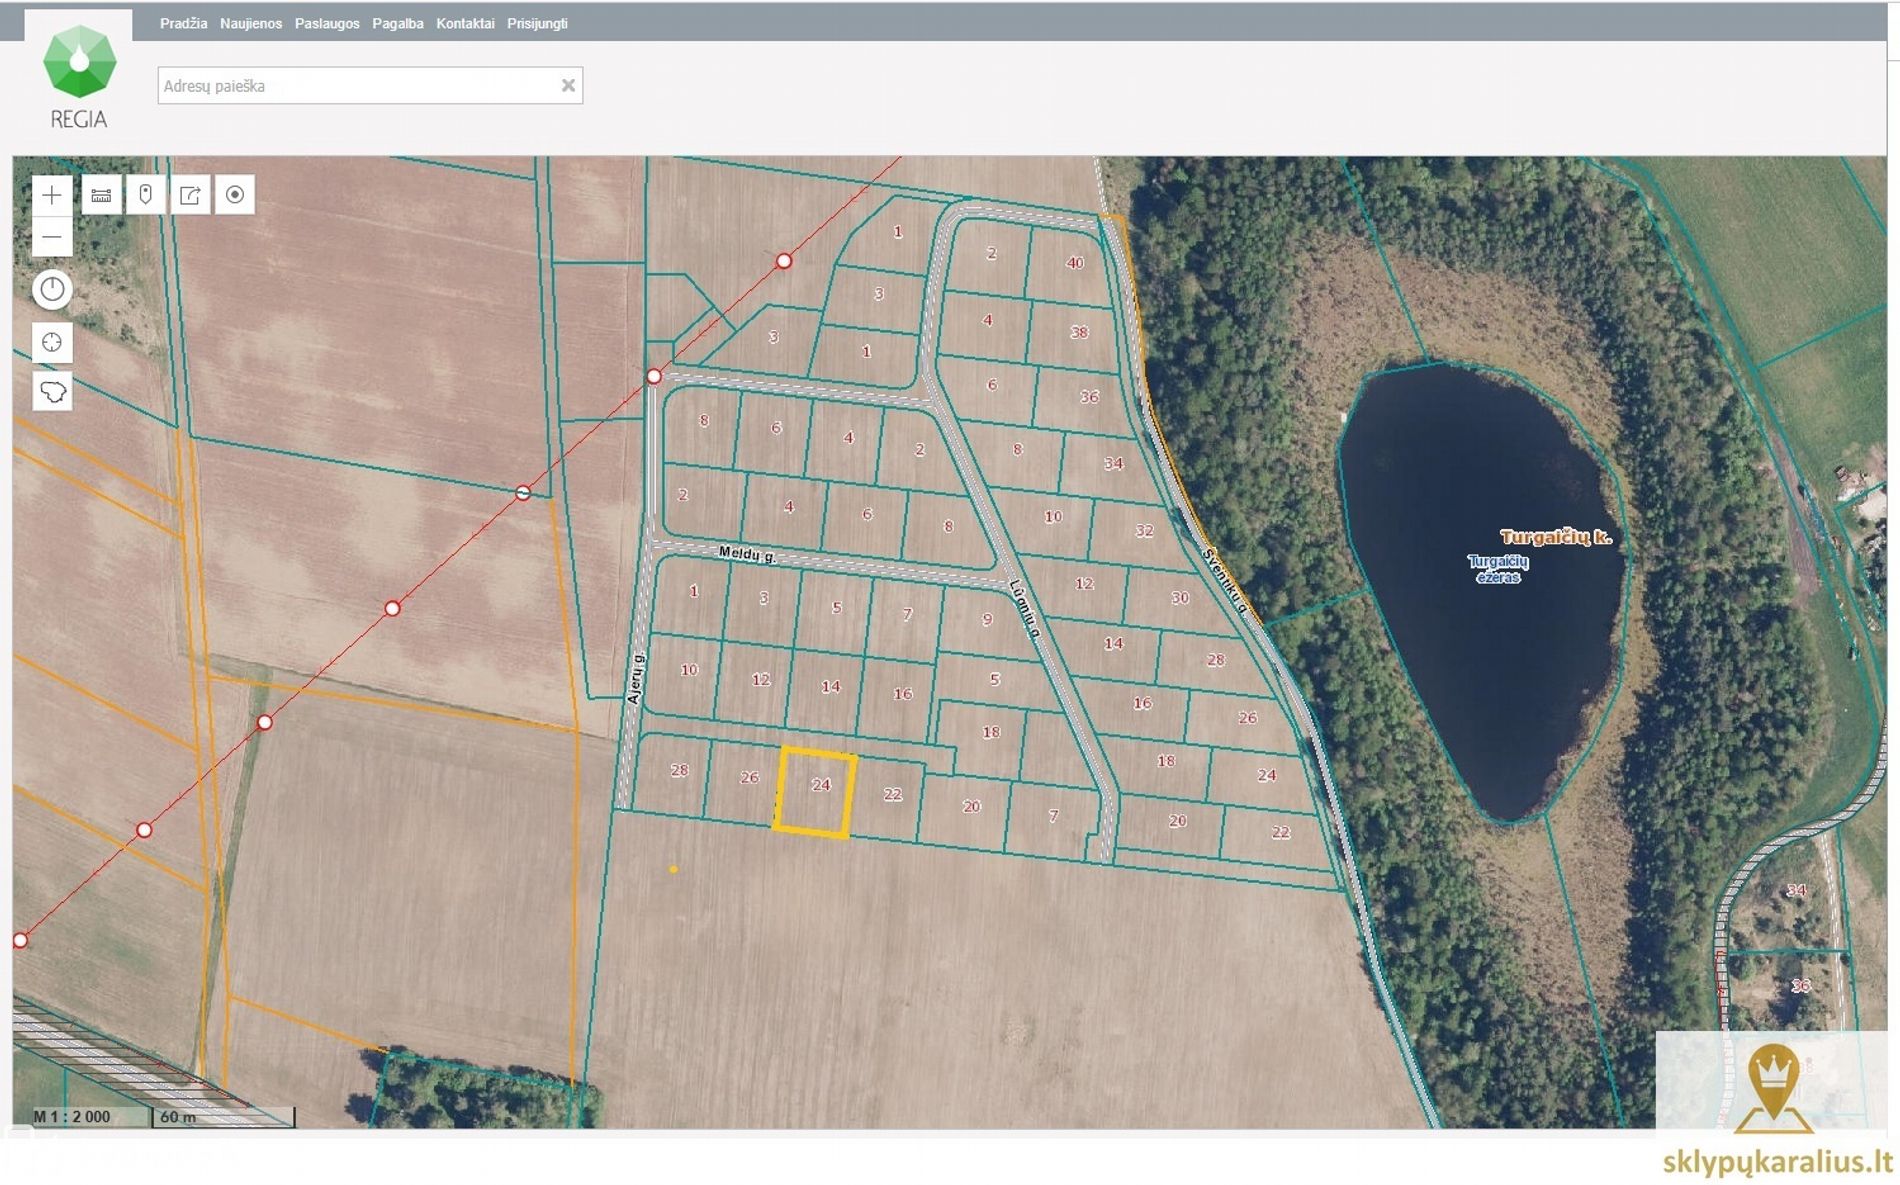Select parcel 30 near Šventikų g.
Viewport: 1900px width, 1185px height.
pyautogui.click(x=1180, y=598)
